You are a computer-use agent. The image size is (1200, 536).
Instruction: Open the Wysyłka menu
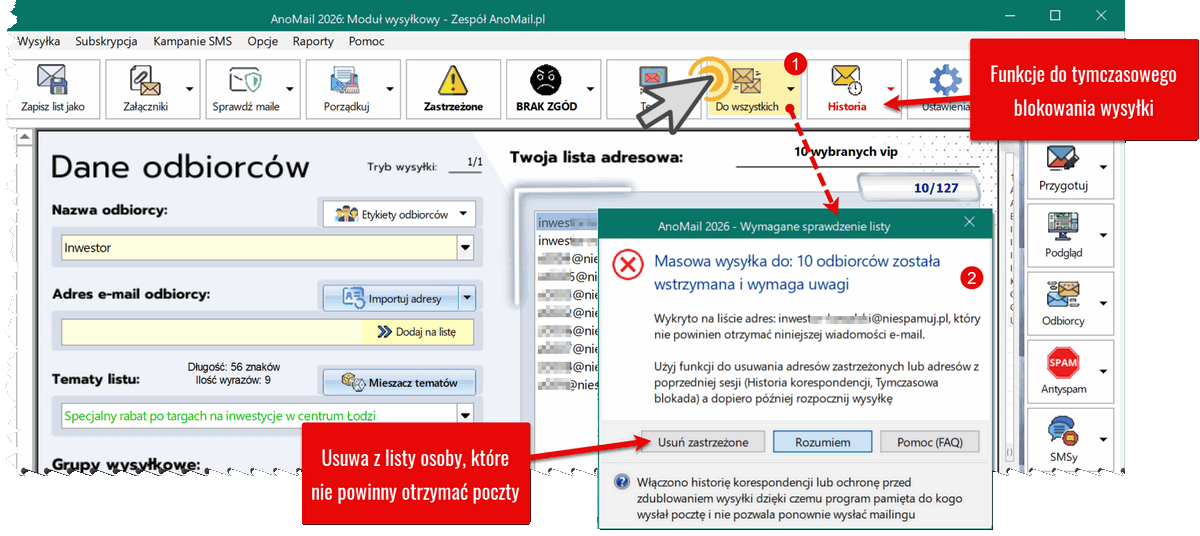[39, 41]
